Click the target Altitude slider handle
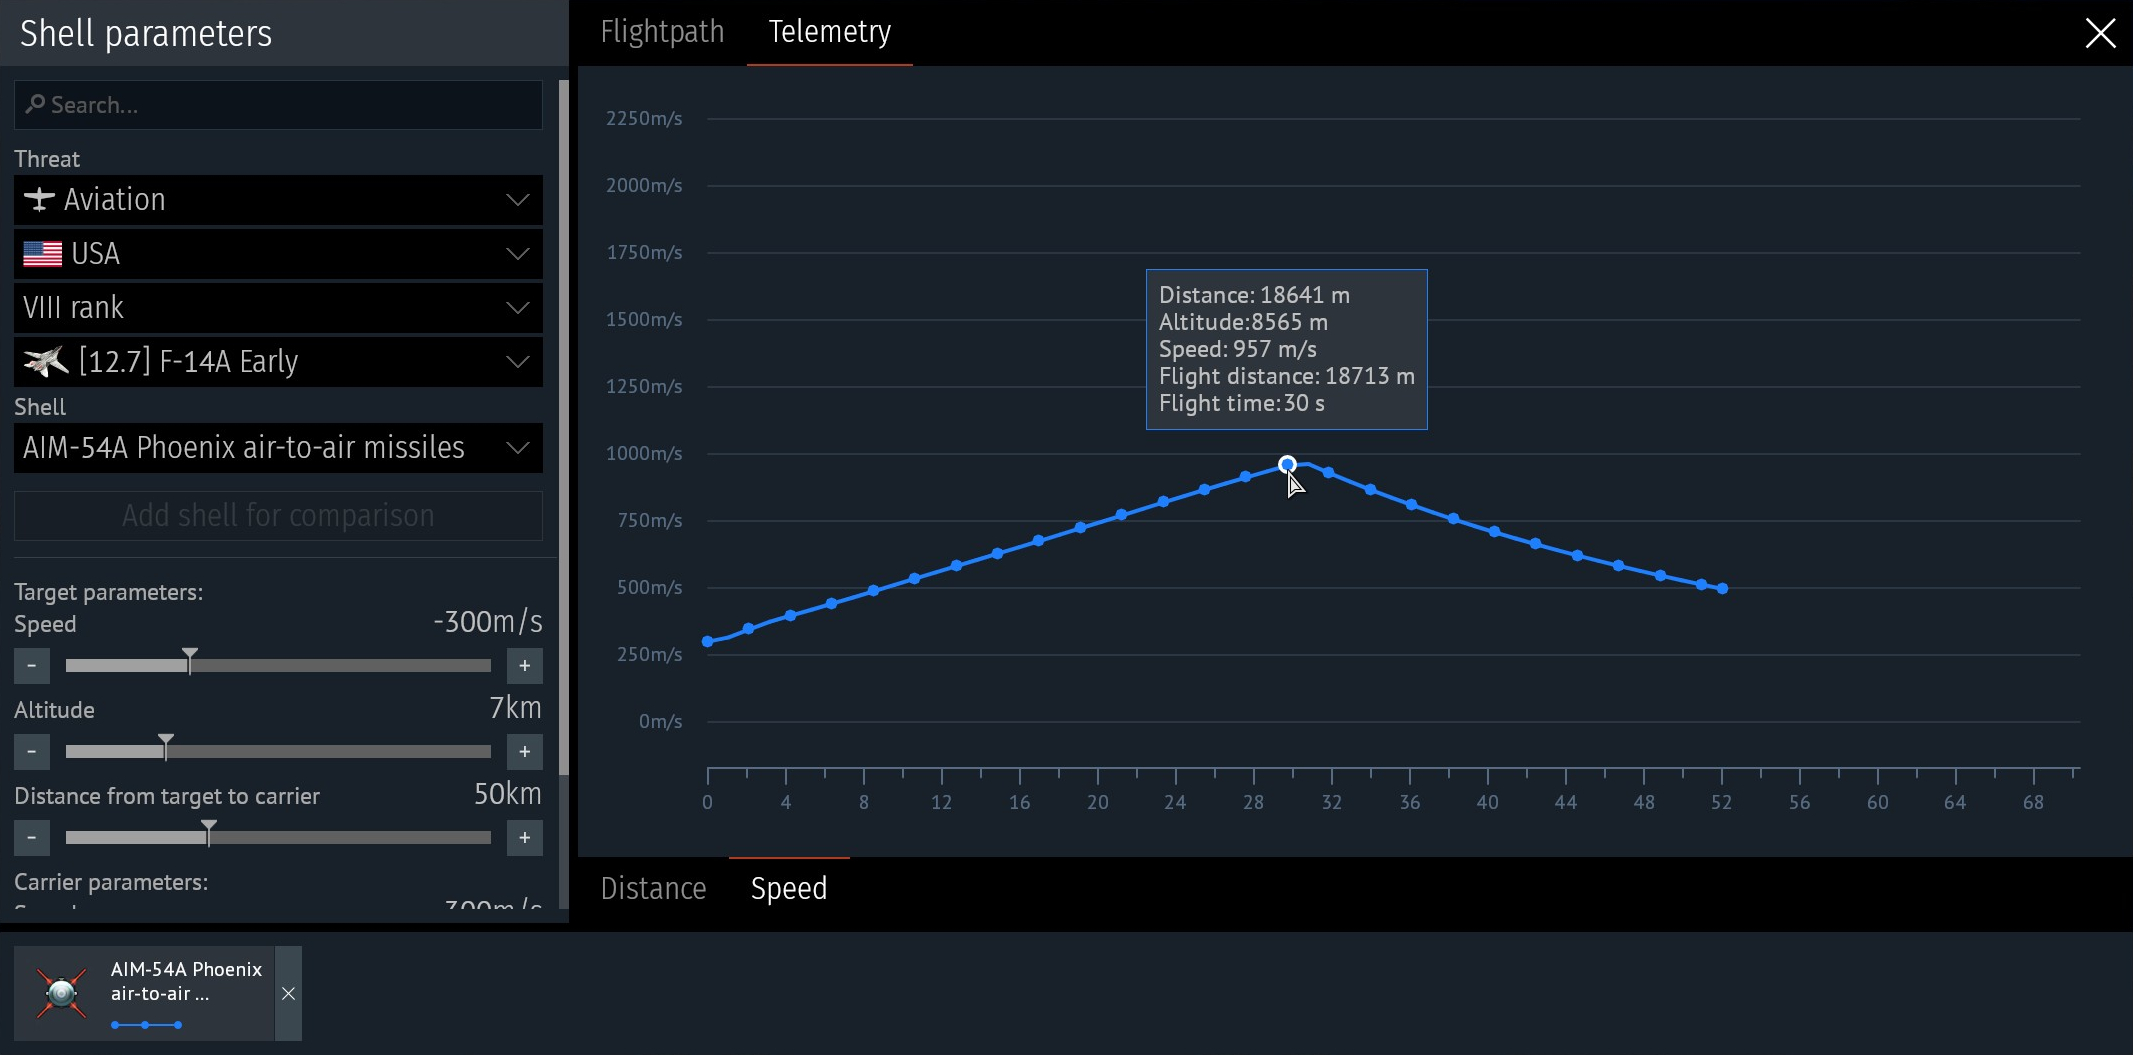The height and width of the screenshot is (1055, 2133). pyautogui.click(x=166, y=746)
